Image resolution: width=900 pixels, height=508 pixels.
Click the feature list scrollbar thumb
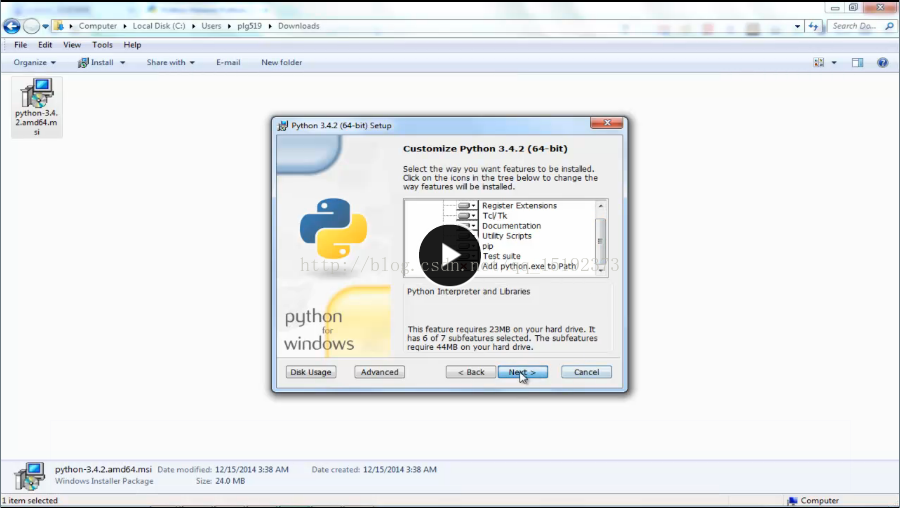point(601,241)
